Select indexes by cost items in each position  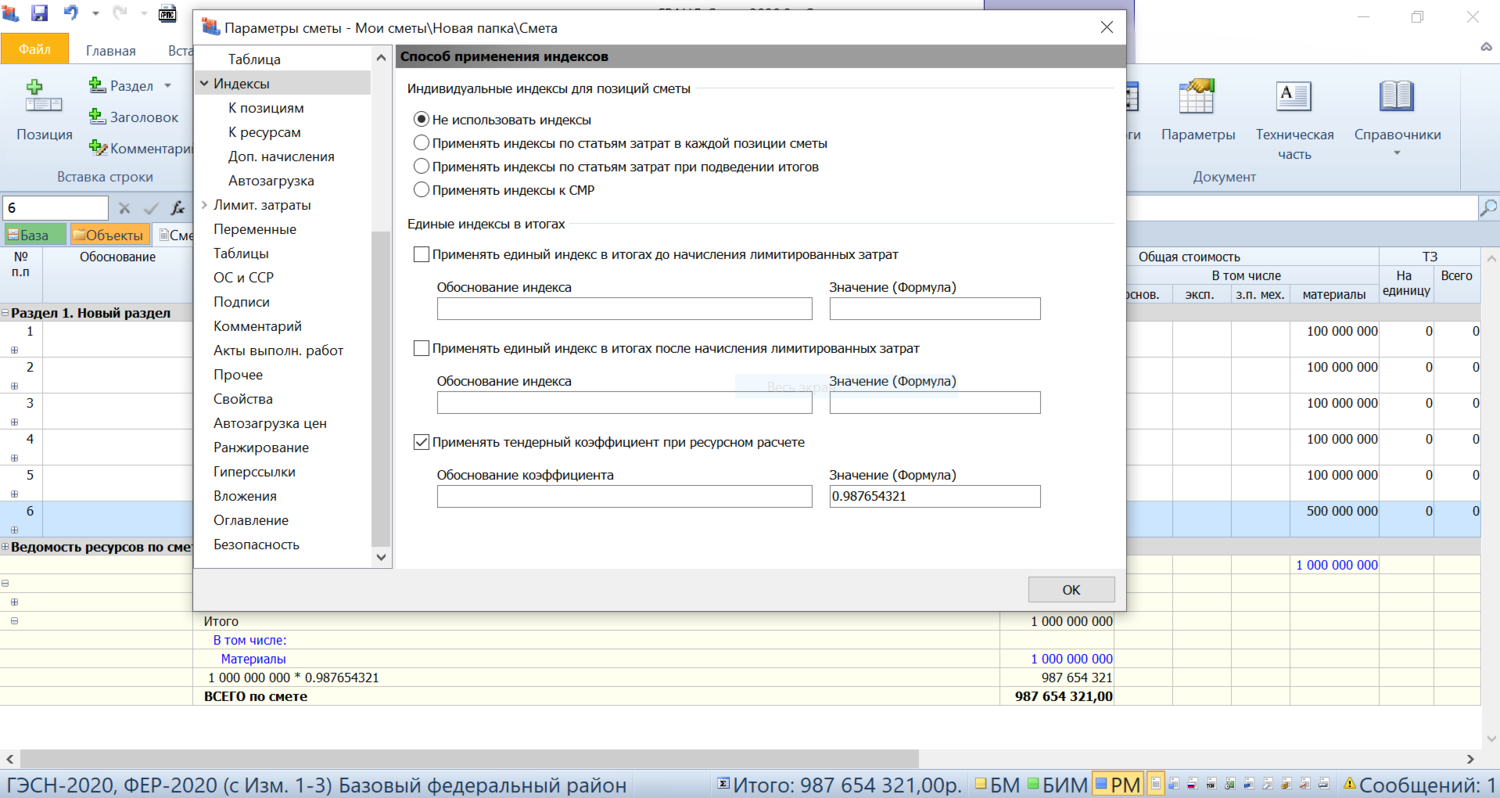[x=421, y=143]
